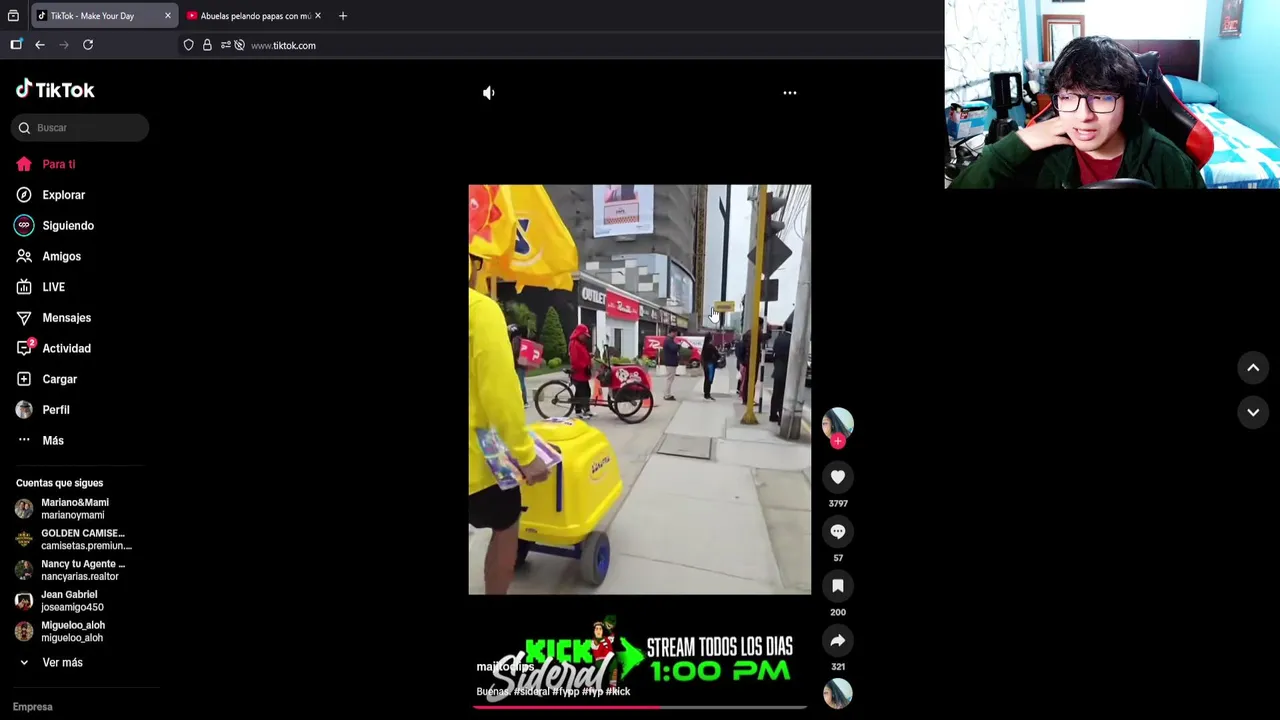Viewport: 1280px width, 720px height.
Task: Click the Siguiendo icon
Action: pyautogui.click(x=24, y=226)
